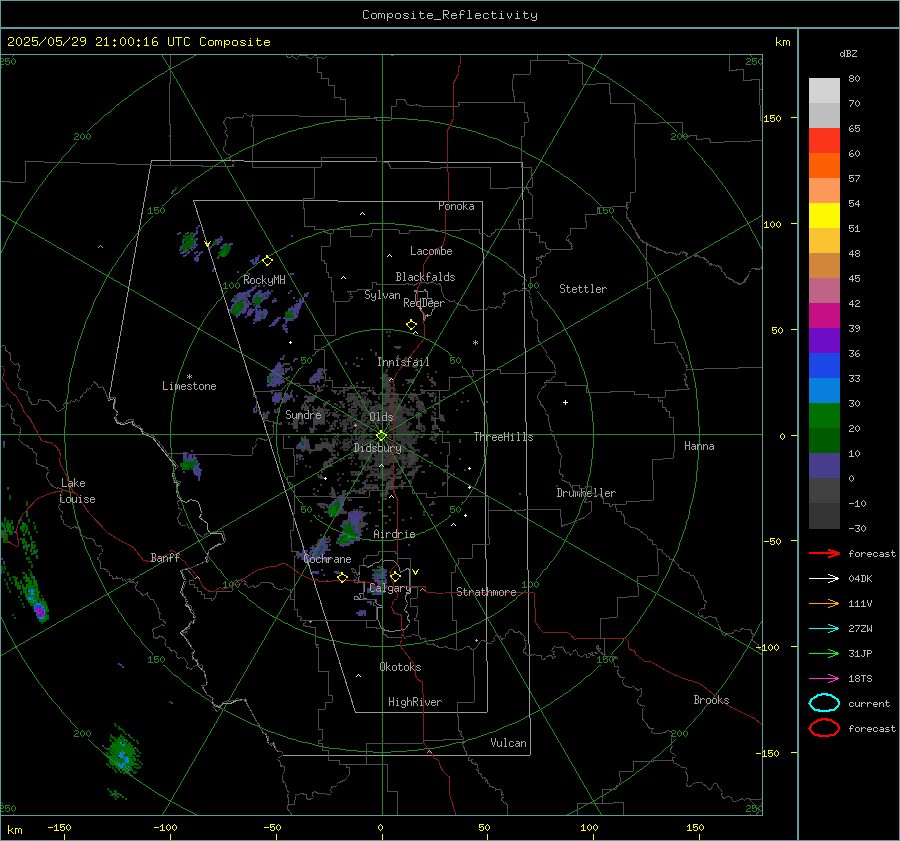Click the Lacombe city label
This screenshot has height=841, width=900.
[430, 251]
